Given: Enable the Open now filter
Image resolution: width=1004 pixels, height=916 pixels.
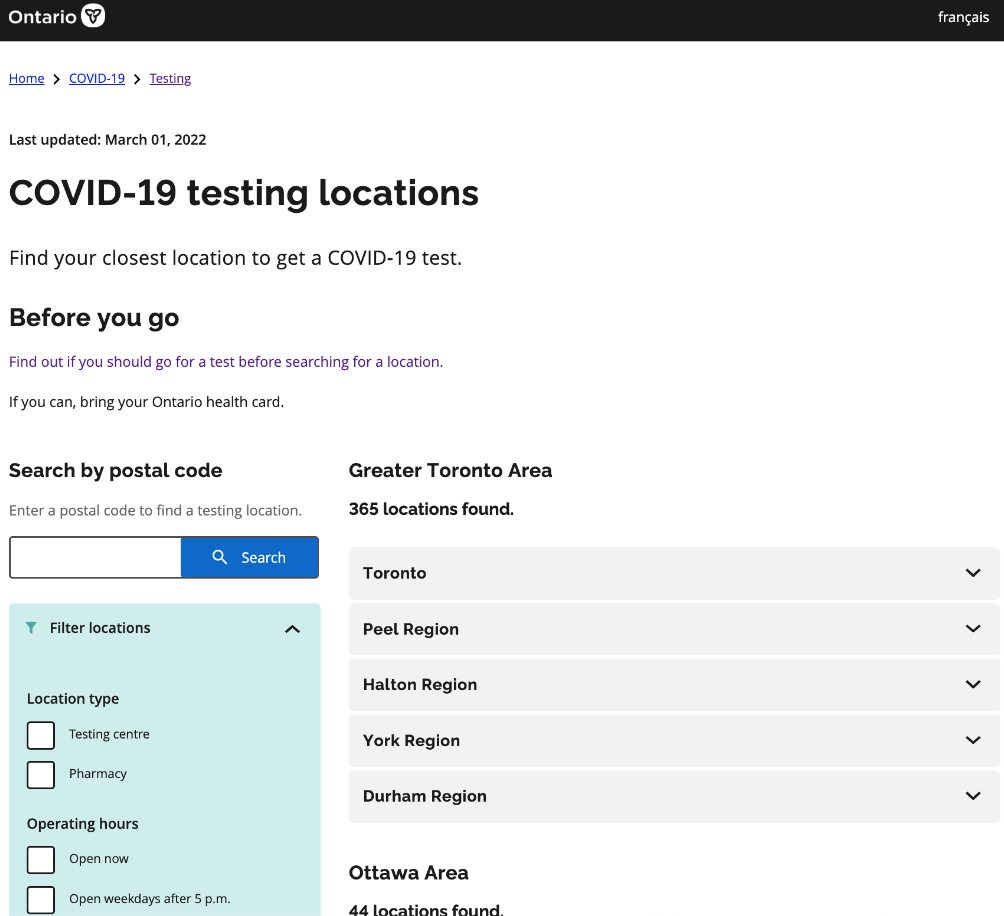Looking at the screenshot, I should [41, 860].
